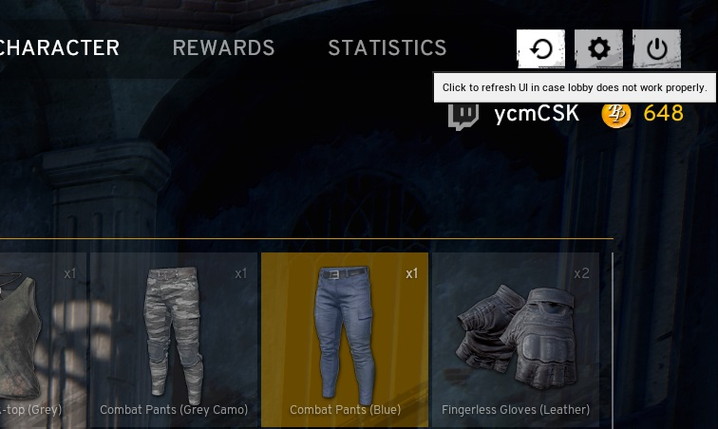Open settings with the gear icon
Image resolution: width=718 pixels, height=429 pixels.
click(598, 49)
